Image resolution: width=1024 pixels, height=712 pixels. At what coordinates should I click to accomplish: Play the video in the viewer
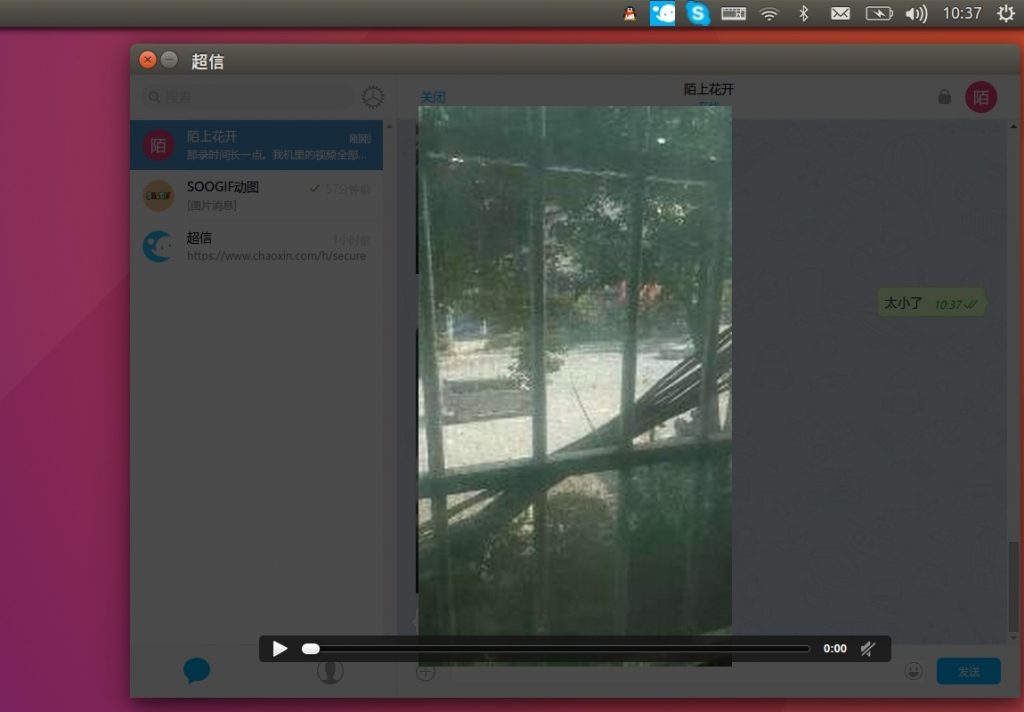click(x=280, y=649)
